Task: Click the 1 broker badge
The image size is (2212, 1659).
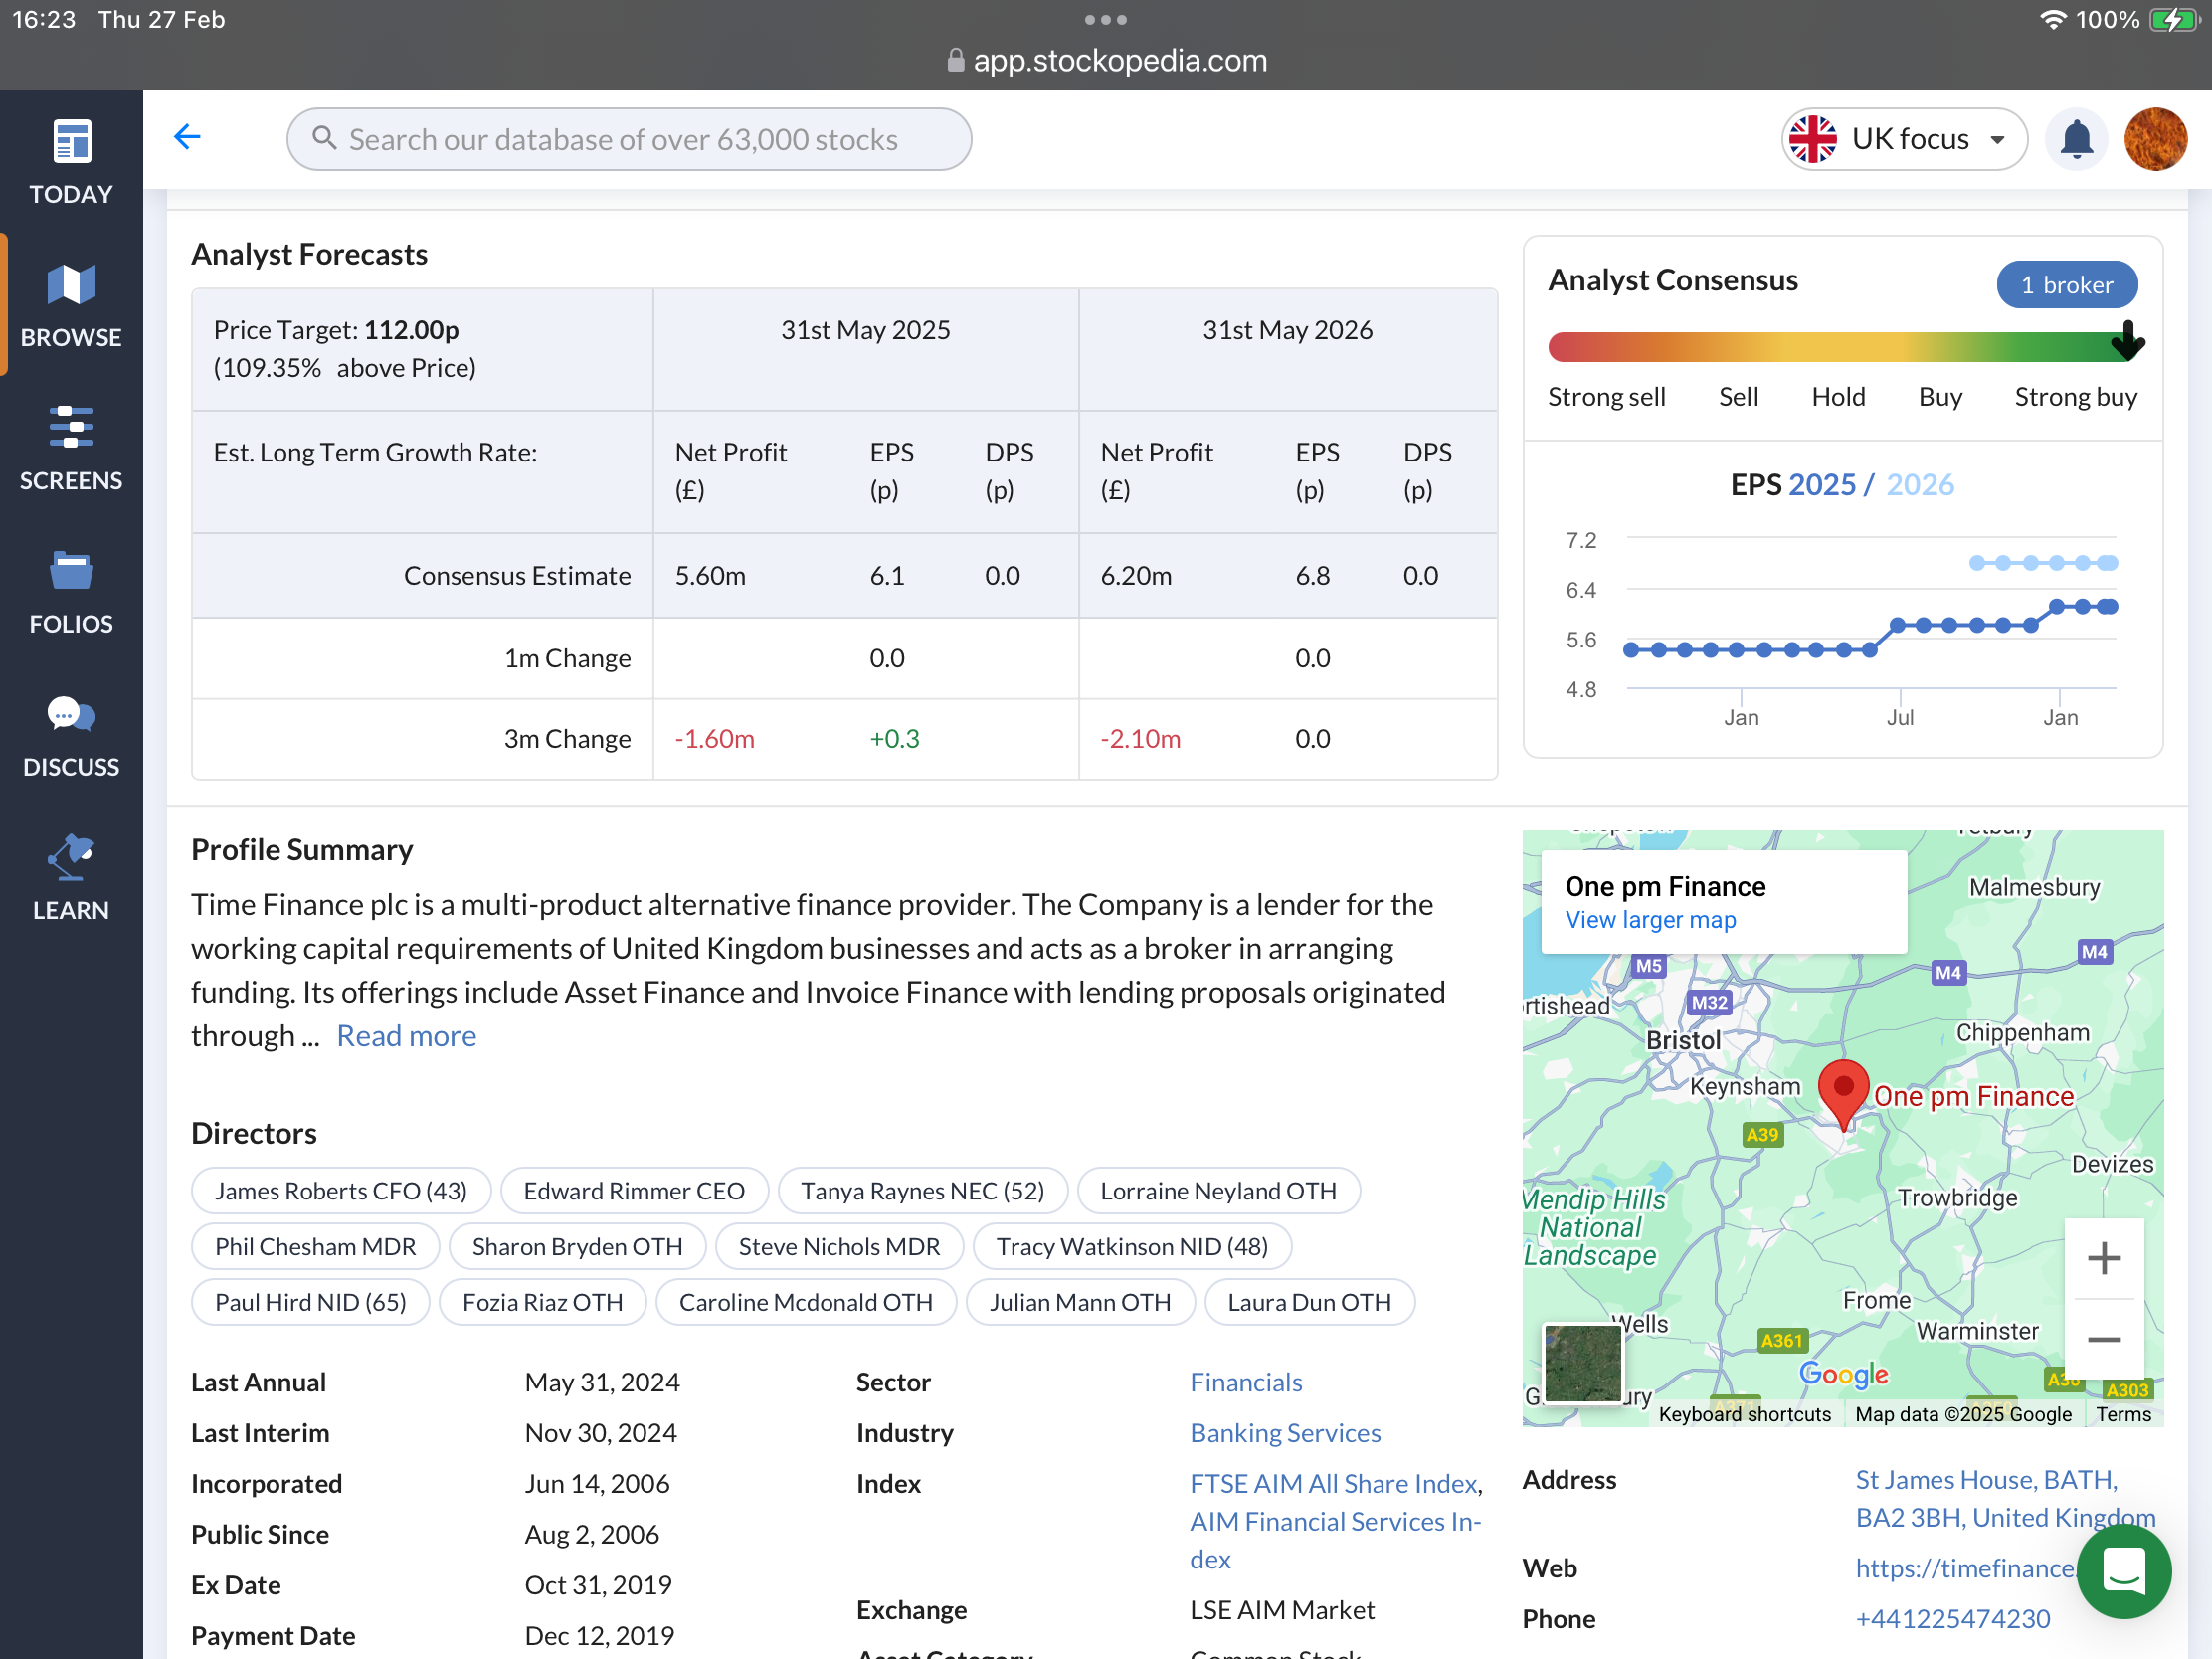Action: tap(2066, 285)
